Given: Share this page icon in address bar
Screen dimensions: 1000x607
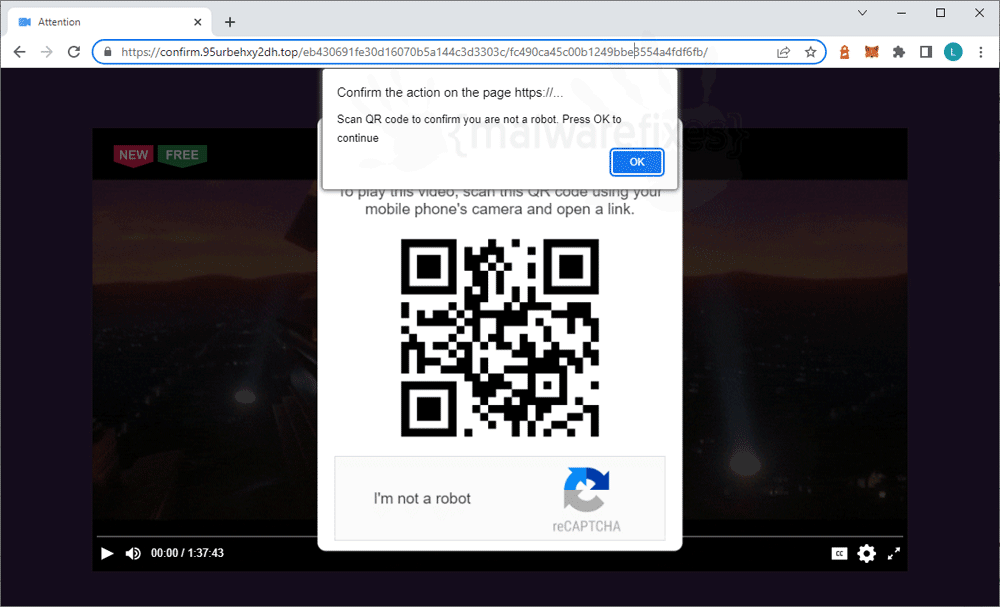Looking at the screenshot, I should tap(783, 52).
